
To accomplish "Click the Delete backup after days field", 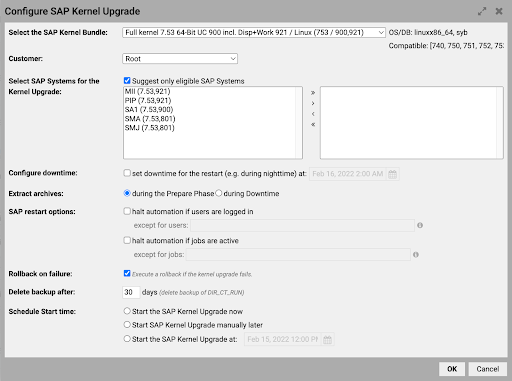I will point(131,292).
